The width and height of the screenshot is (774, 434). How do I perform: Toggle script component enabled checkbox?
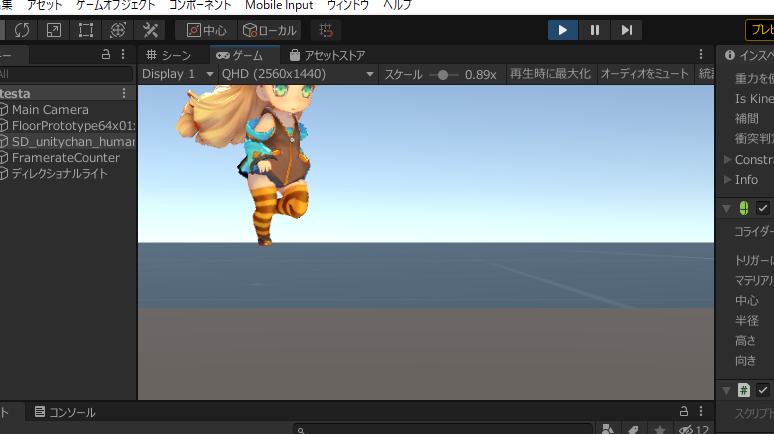pyautogui.click(x=763, y=390)
